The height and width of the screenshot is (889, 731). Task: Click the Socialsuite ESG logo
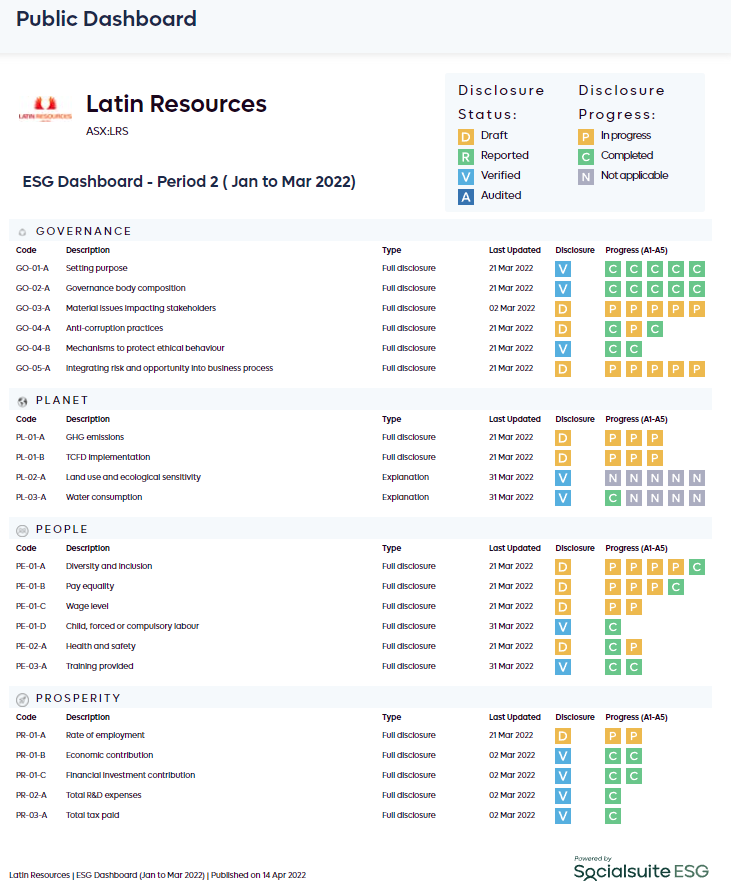click(x=641, y=868)
